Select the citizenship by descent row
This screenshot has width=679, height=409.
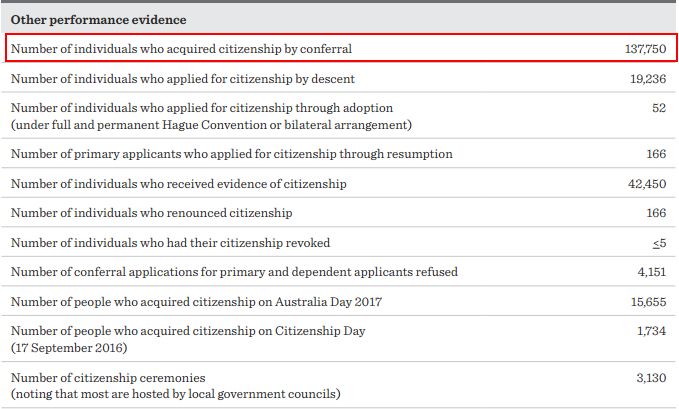pos(339,78)
